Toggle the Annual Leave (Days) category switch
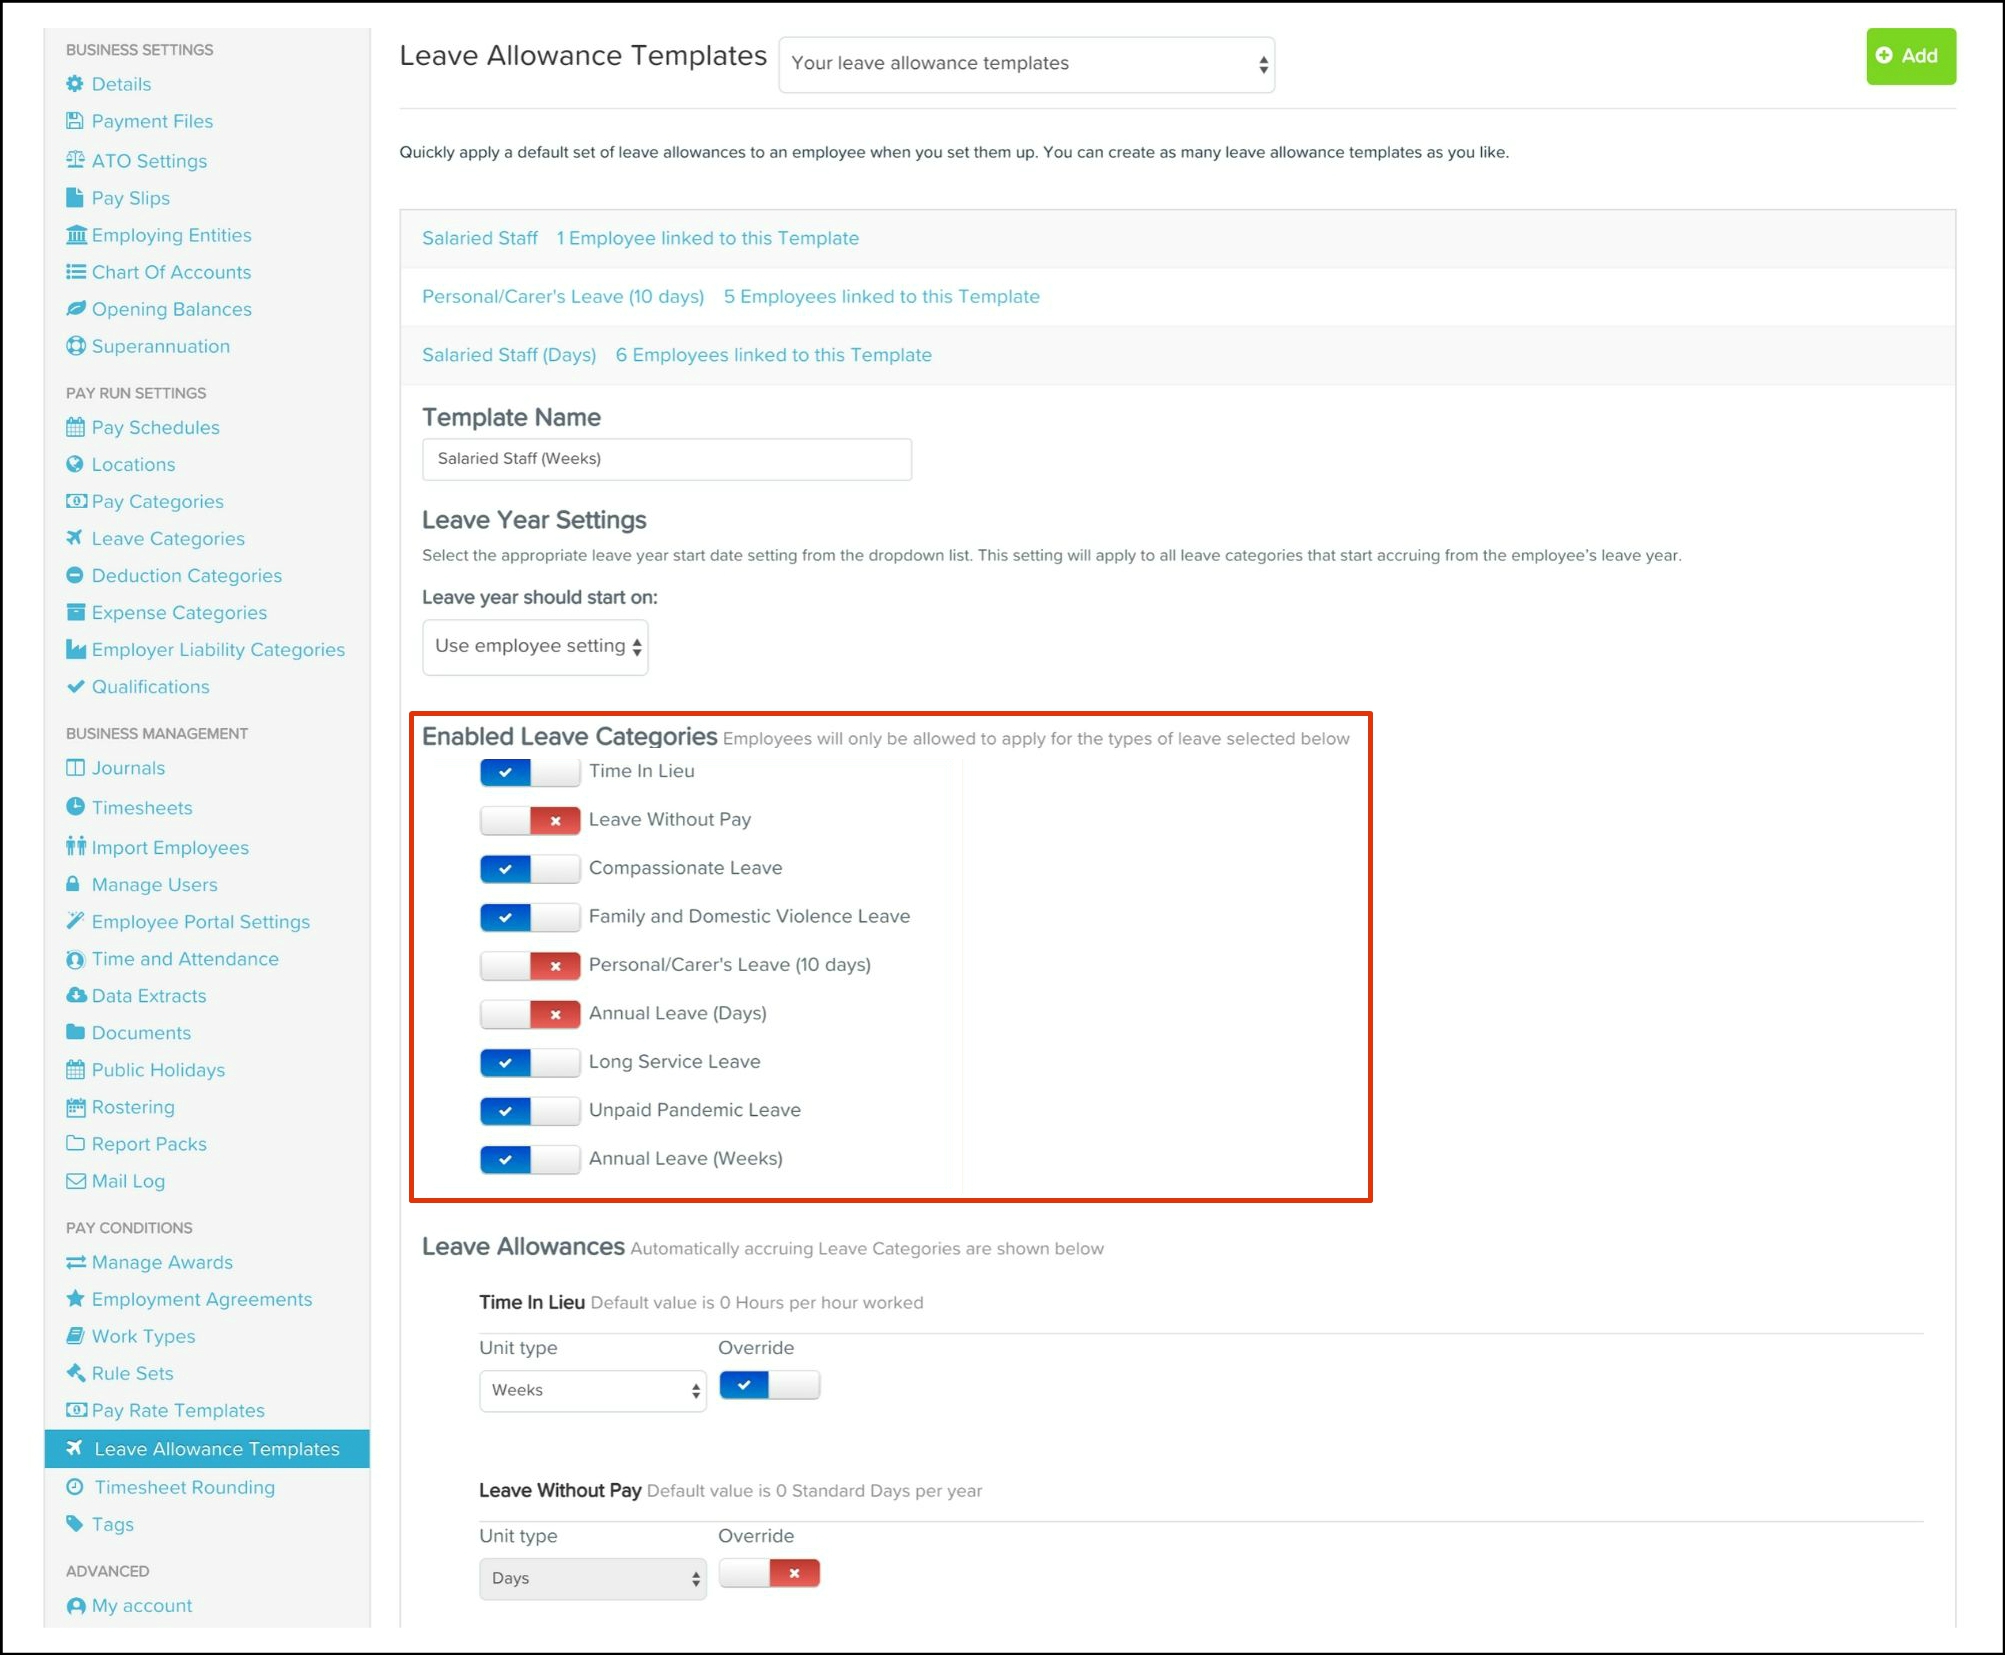The width and height of the screenshot is (2005, 1655). [x=529, y=1014]
